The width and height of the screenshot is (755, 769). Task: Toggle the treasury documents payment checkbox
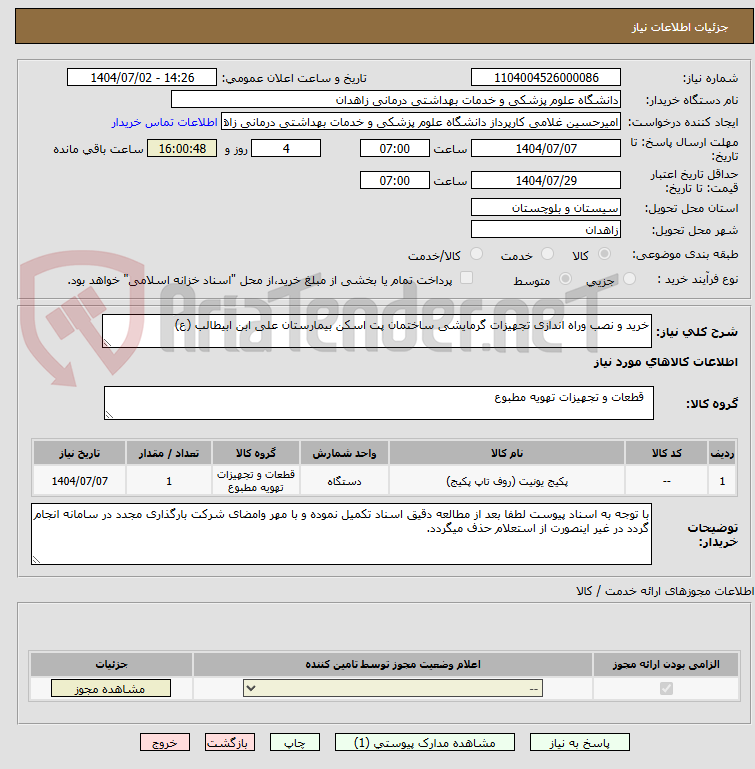pos(466,278)
